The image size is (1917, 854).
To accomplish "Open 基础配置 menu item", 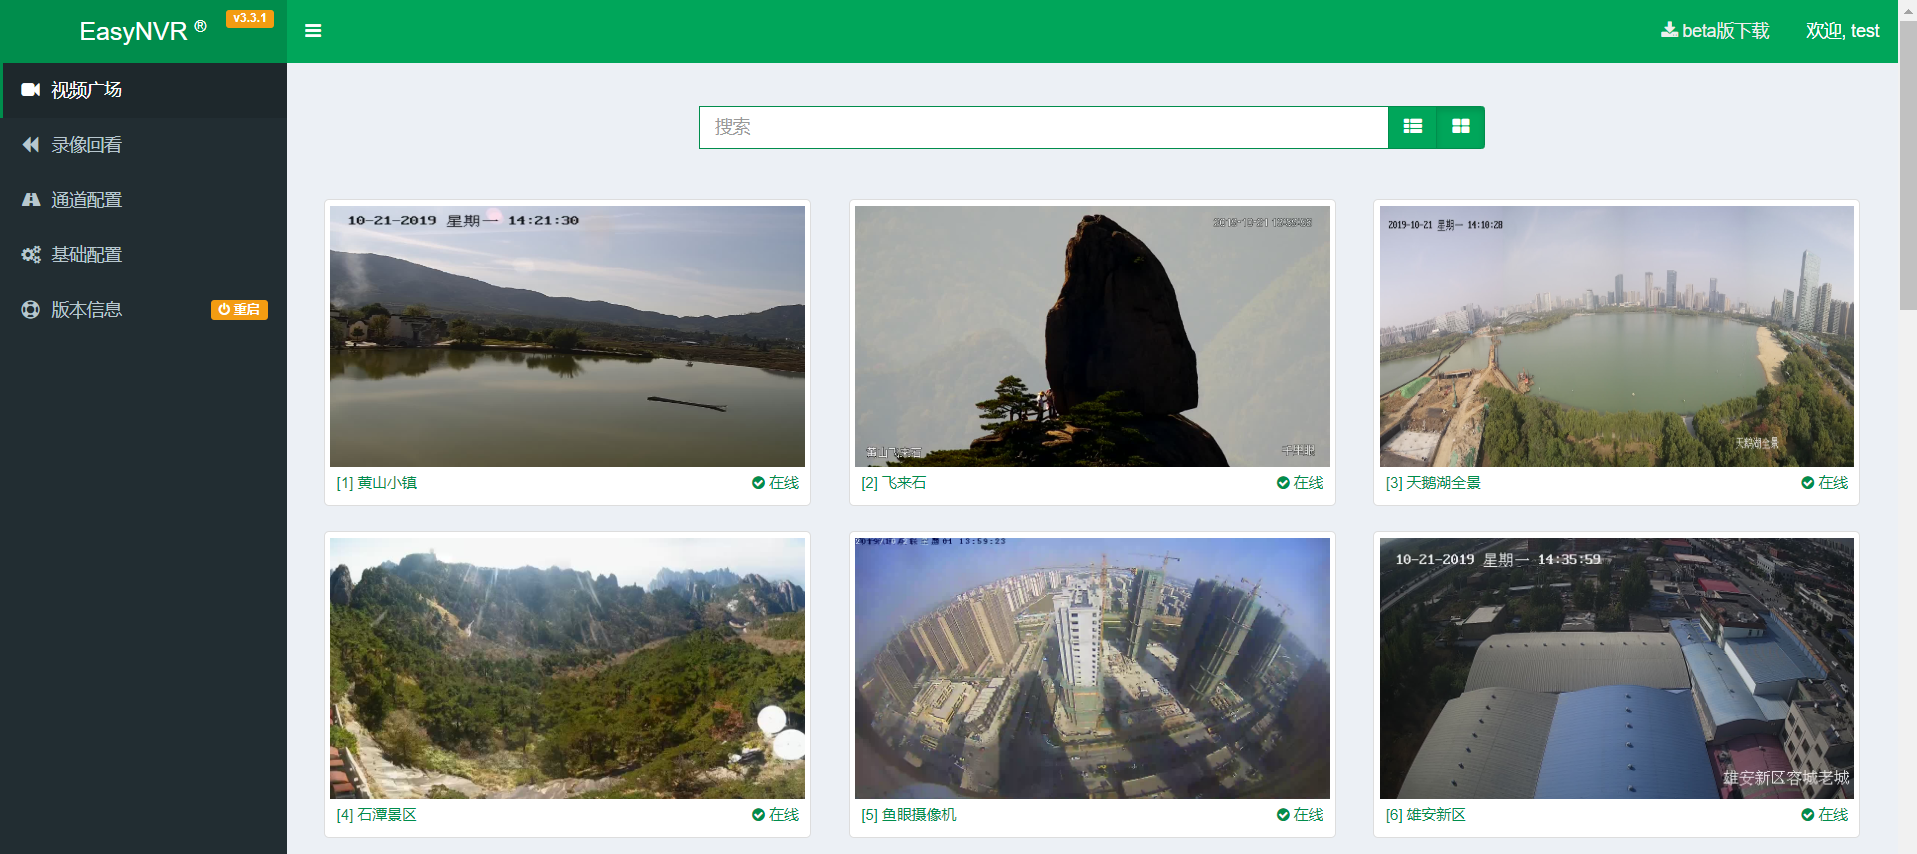I will click(x=144, y=255).
